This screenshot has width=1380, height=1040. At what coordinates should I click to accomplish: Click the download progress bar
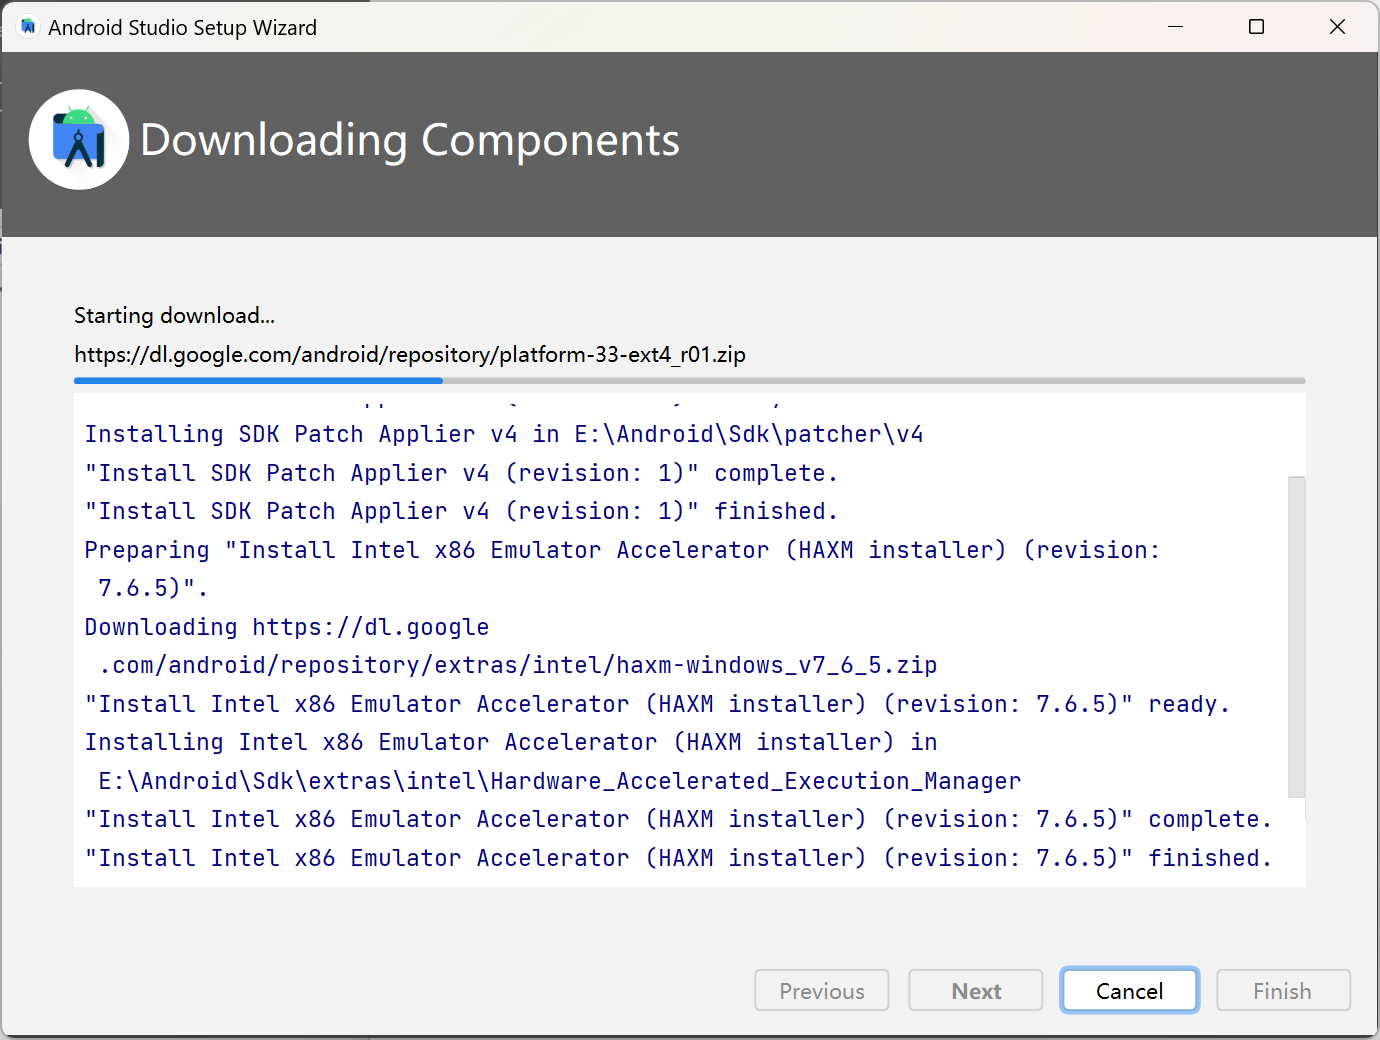click(690, 381)
